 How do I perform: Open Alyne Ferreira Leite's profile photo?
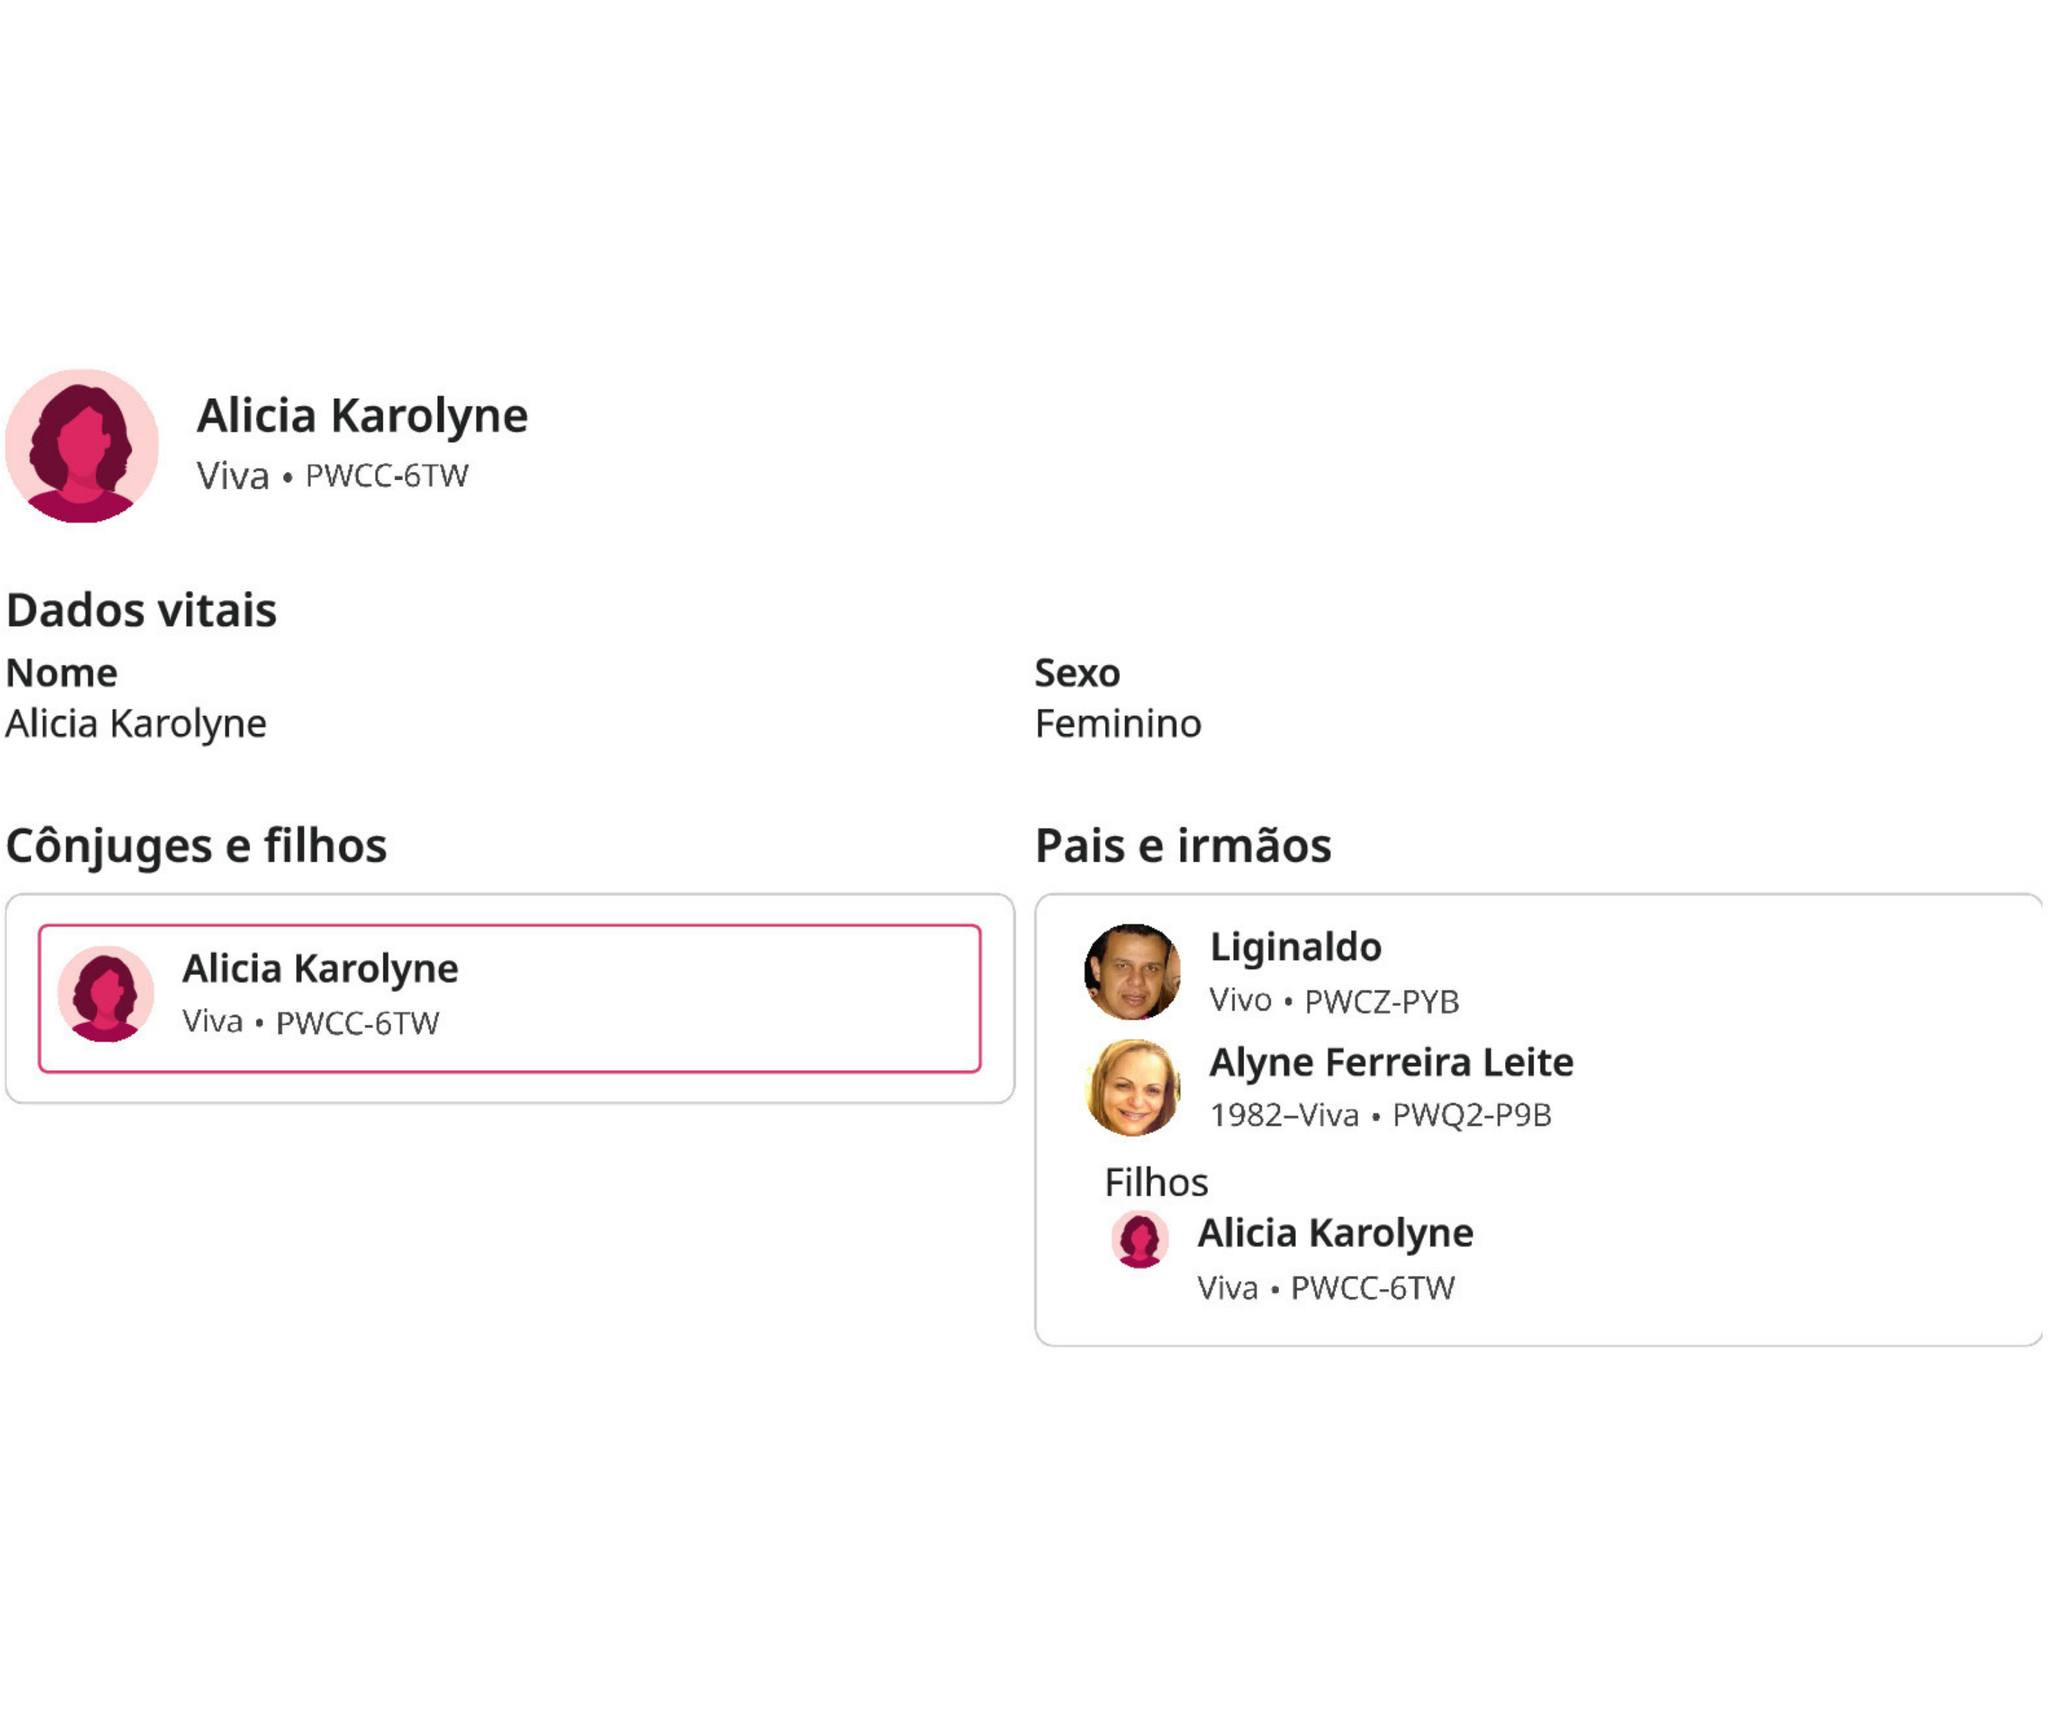coord(1132,1087)
